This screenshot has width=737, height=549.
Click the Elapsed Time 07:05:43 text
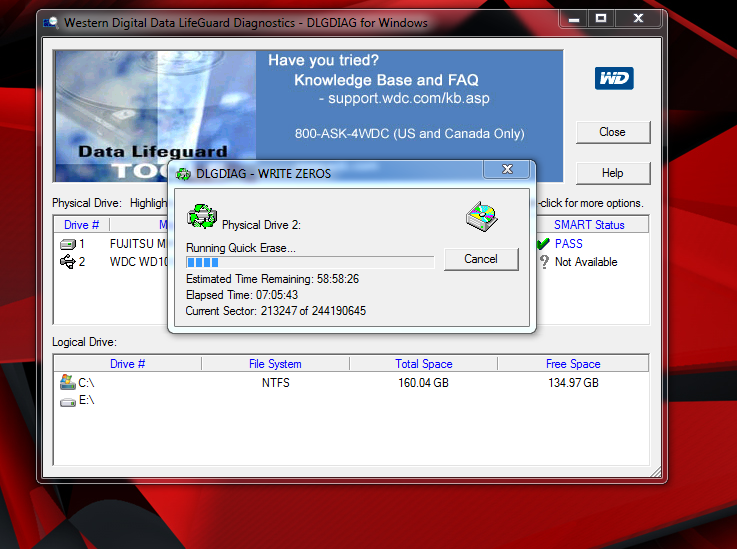tap(242, 295)
